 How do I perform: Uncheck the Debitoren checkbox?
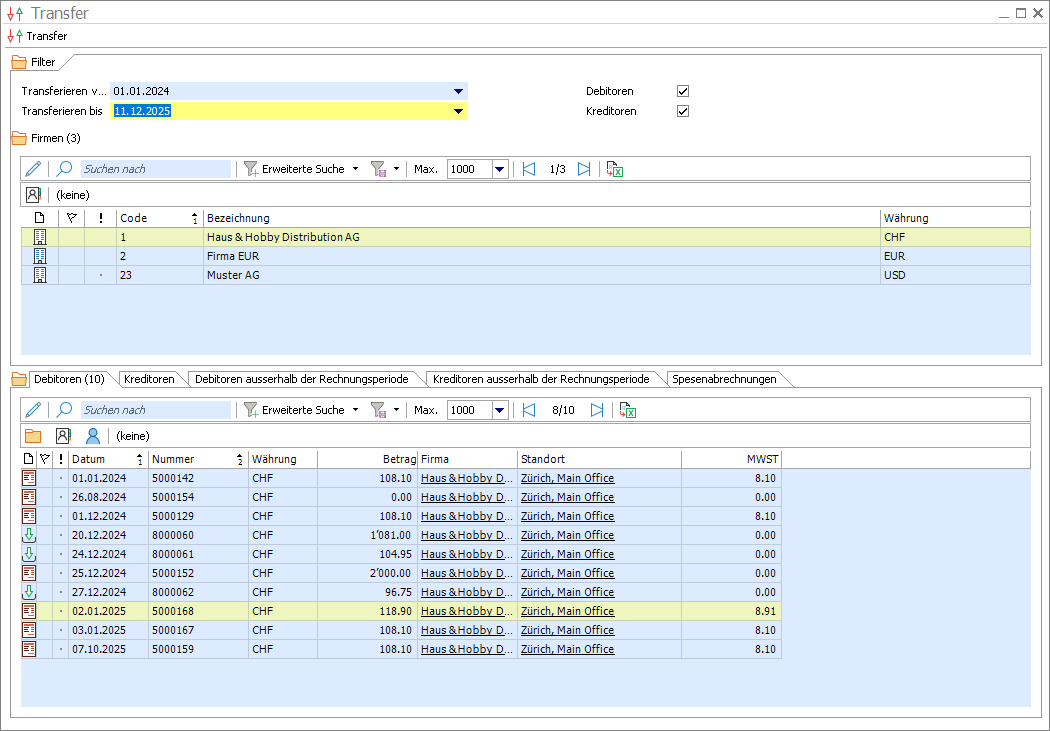click(x=683, y=91)
